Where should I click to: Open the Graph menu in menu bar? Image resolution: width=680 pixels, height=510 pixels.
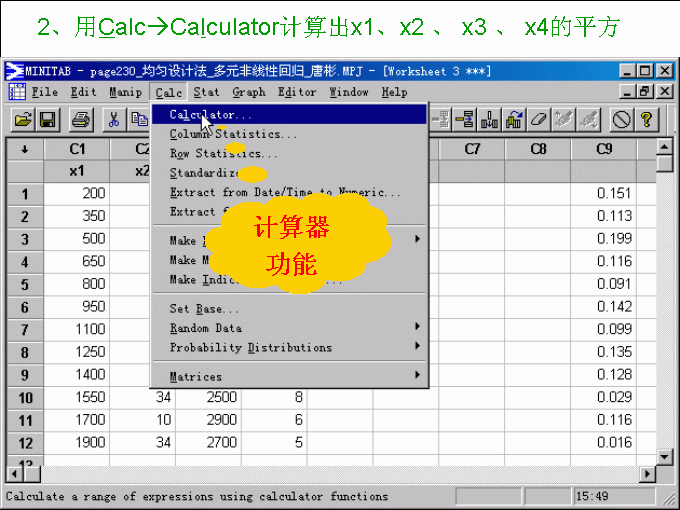249,92
